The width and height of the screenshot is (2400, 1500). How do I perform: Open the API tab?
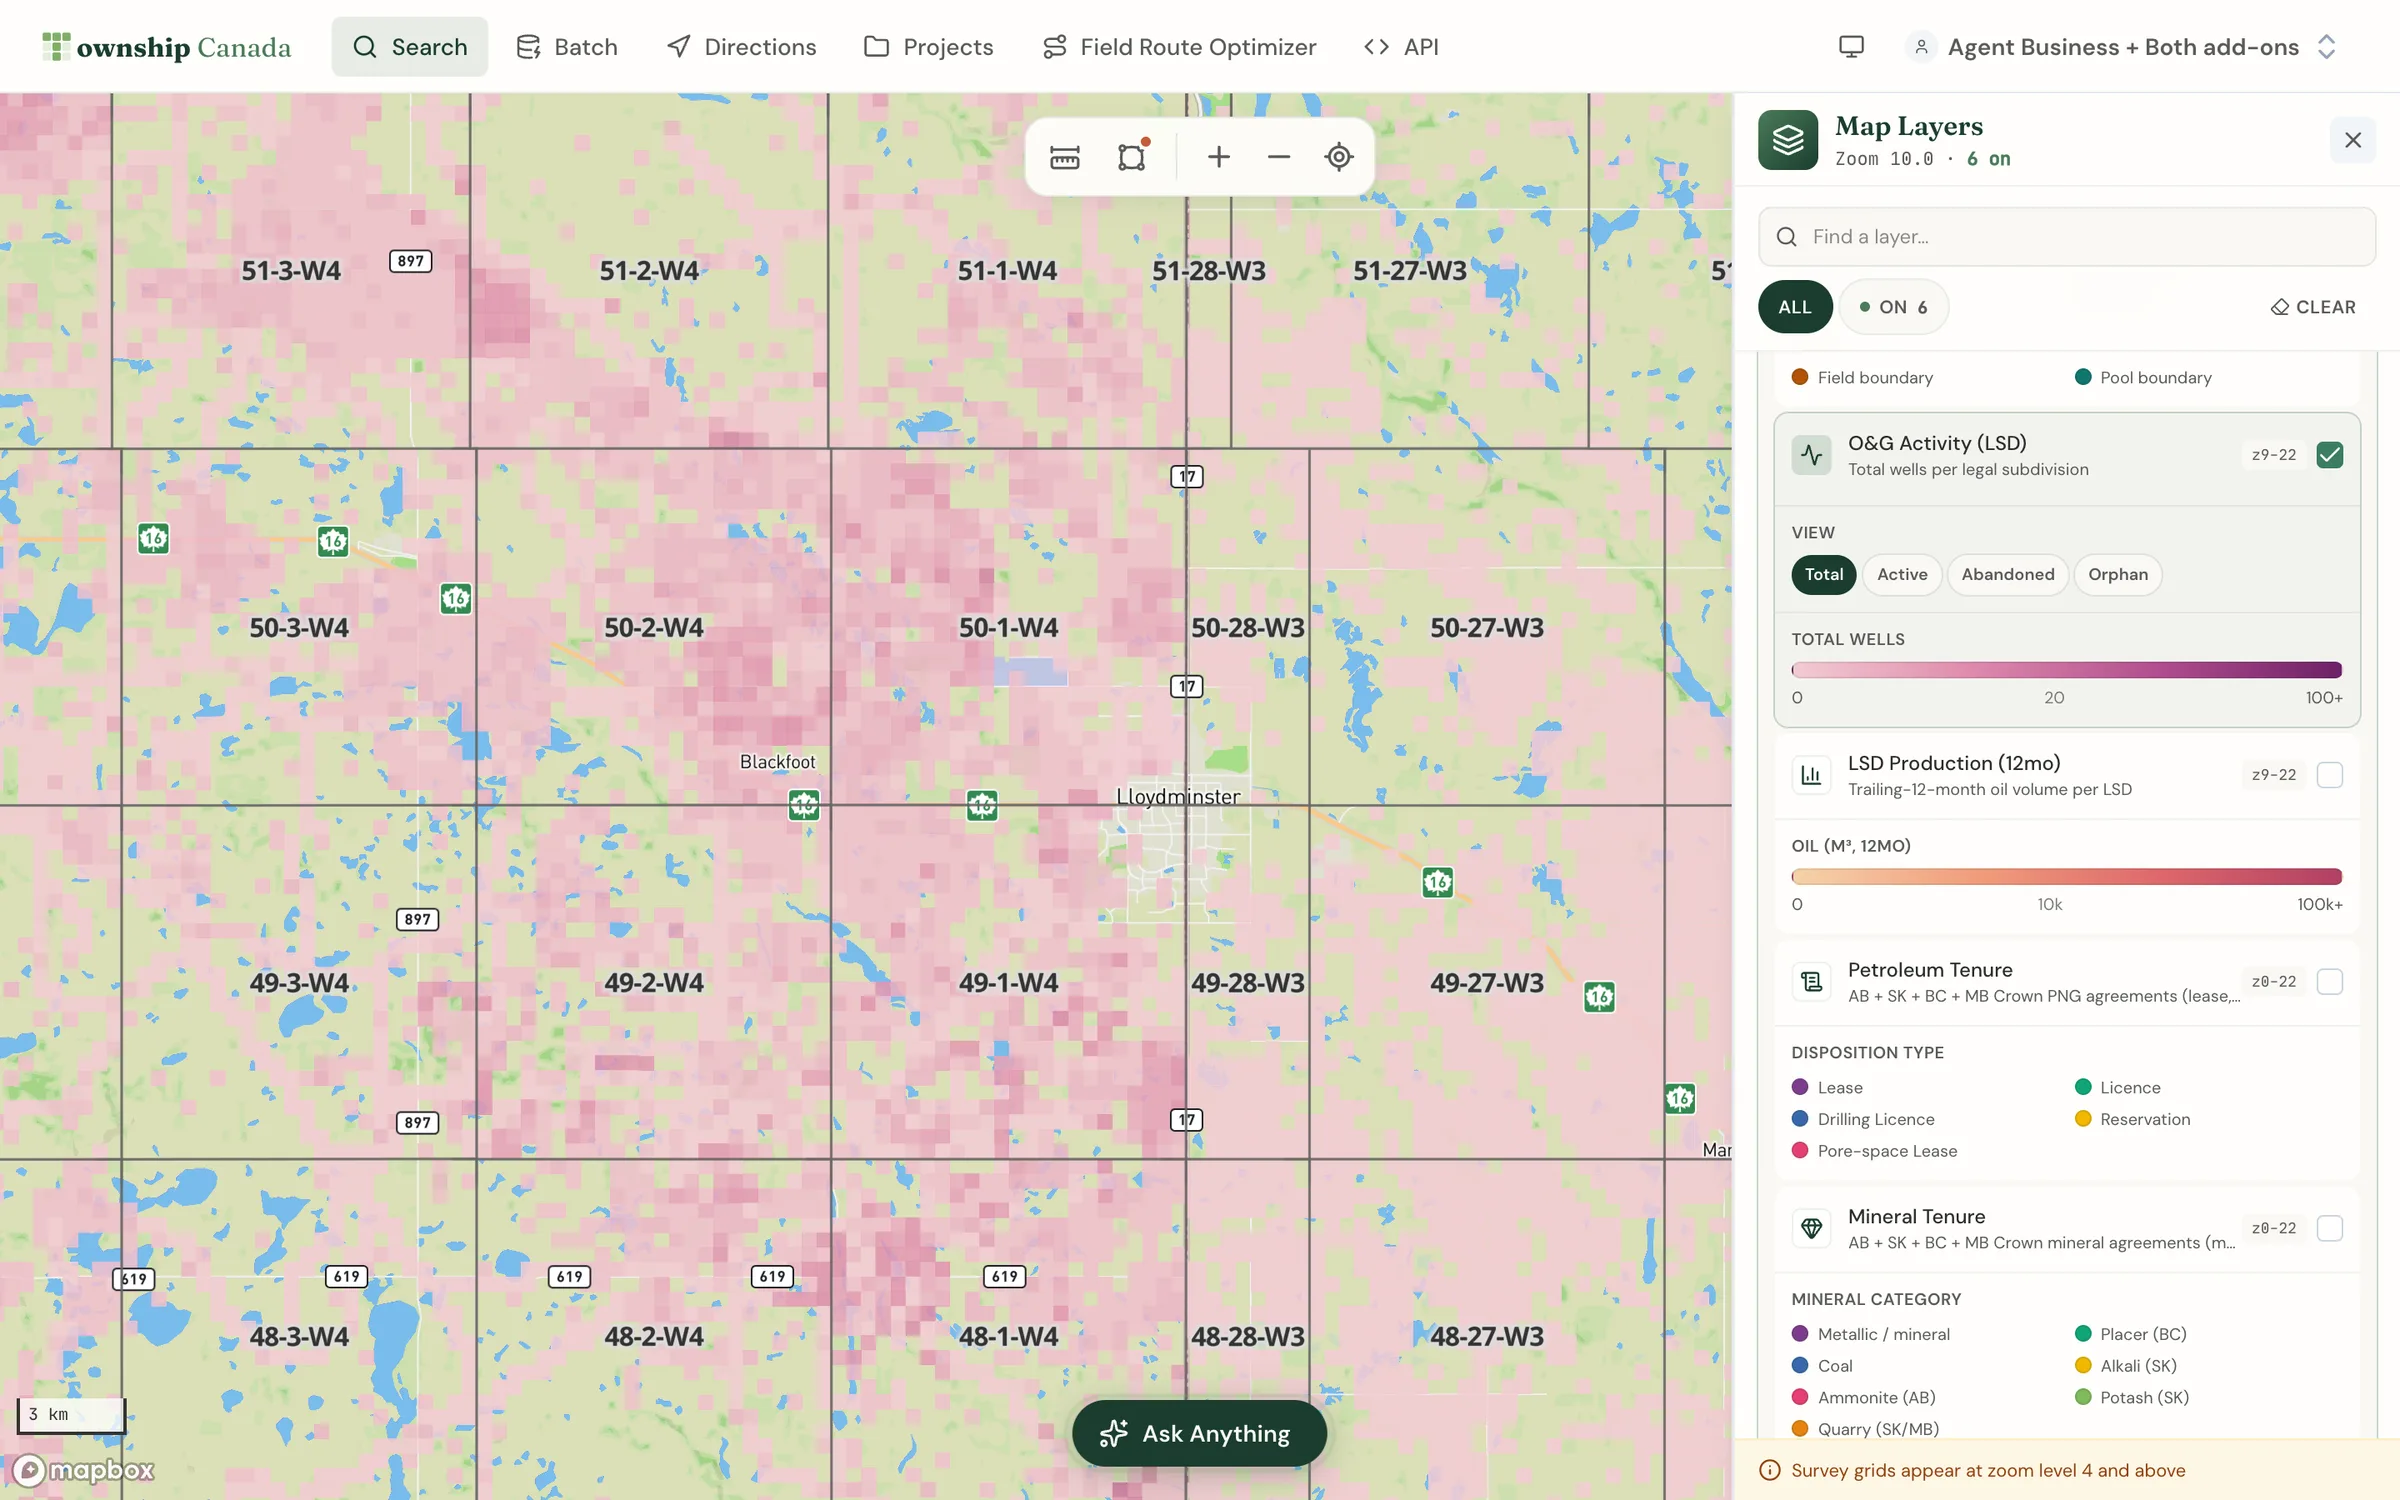(x=1402, y=47)
